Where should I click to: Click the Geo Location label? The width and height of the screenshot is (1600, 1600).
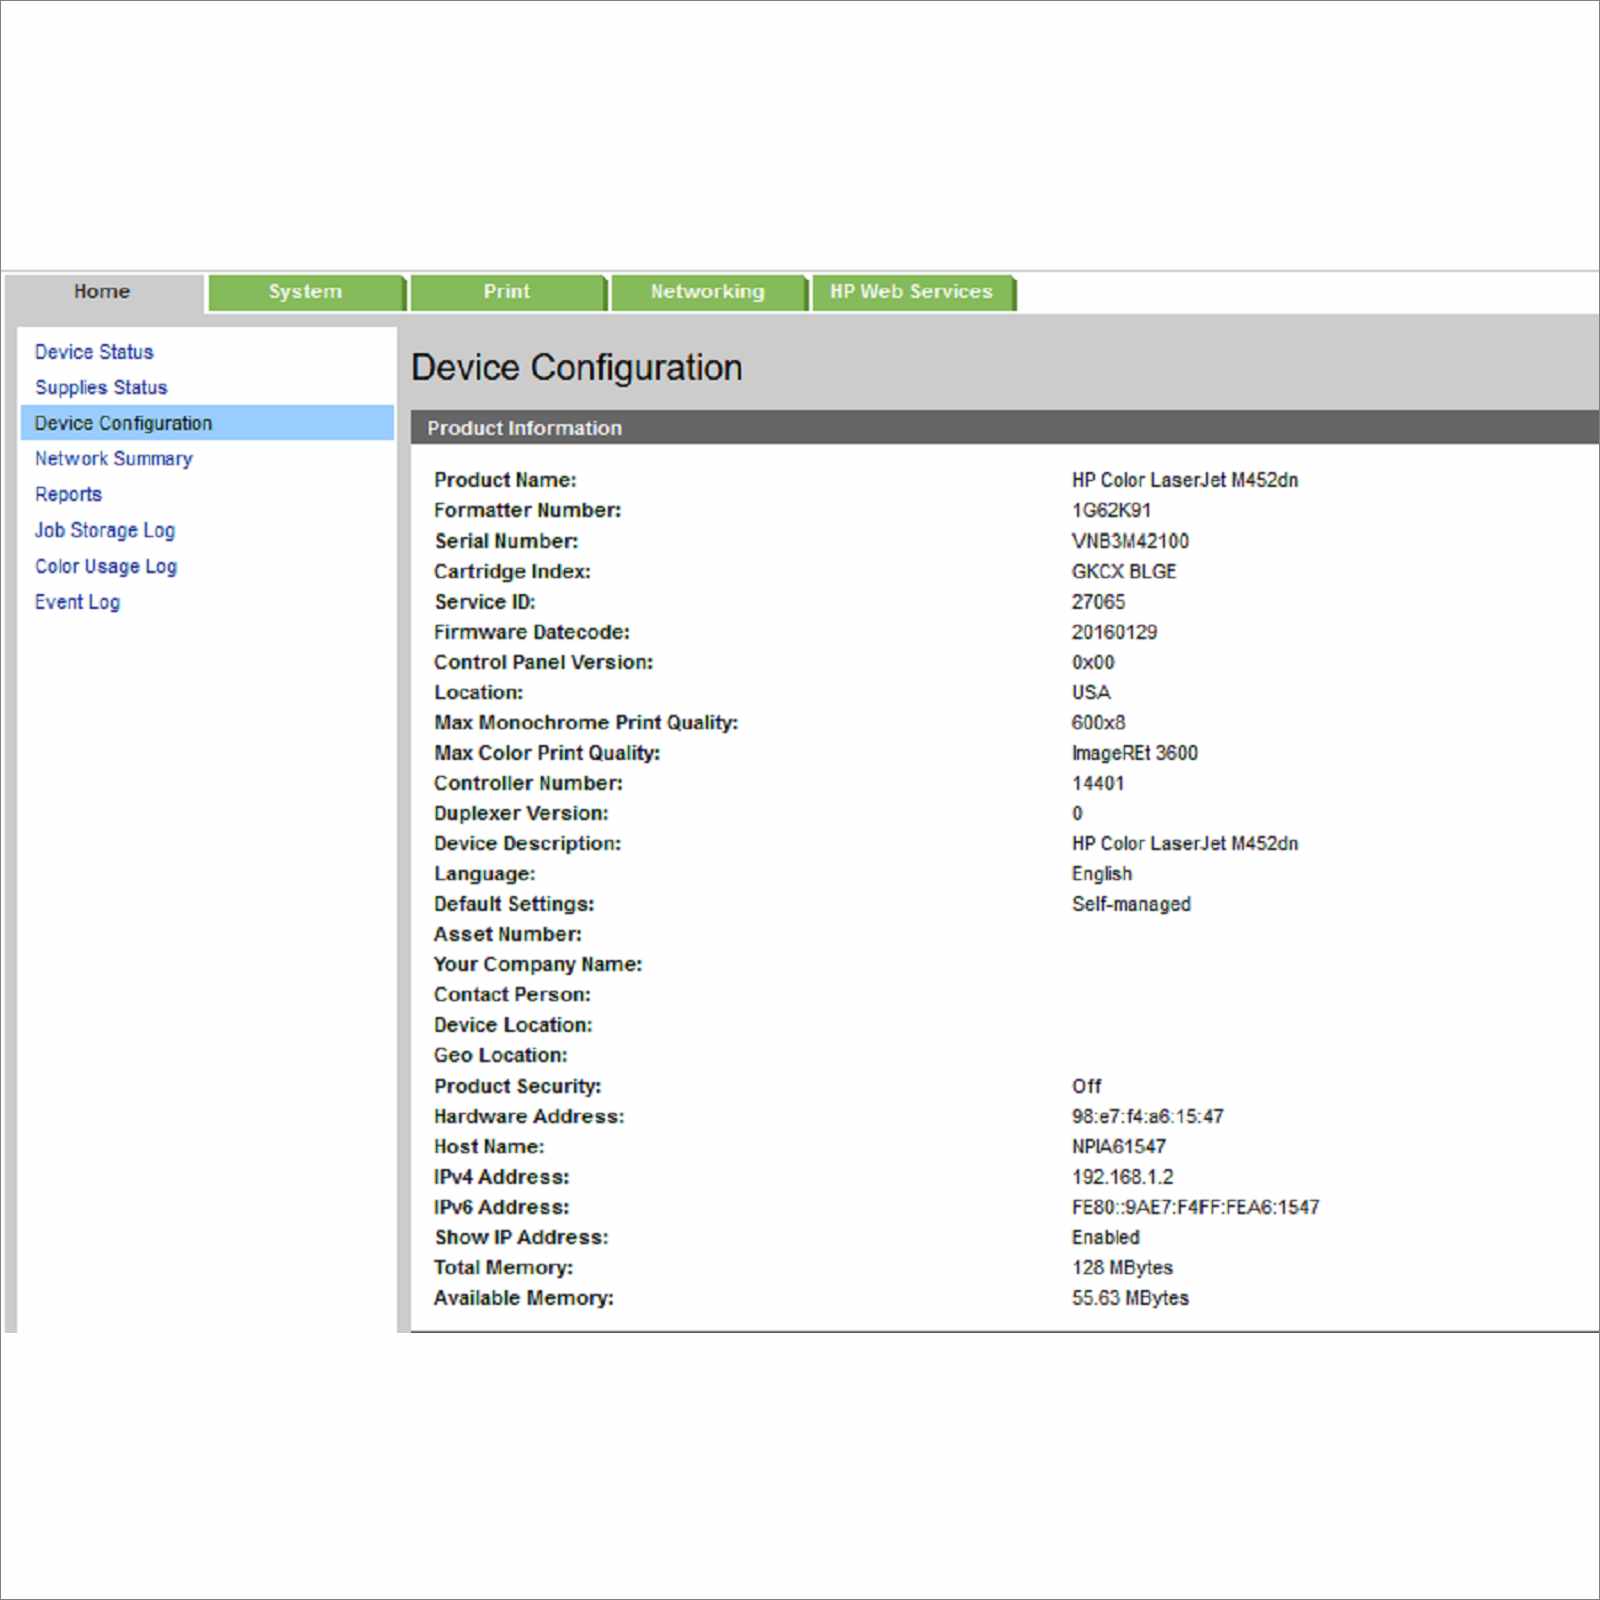pos(501,1055)
